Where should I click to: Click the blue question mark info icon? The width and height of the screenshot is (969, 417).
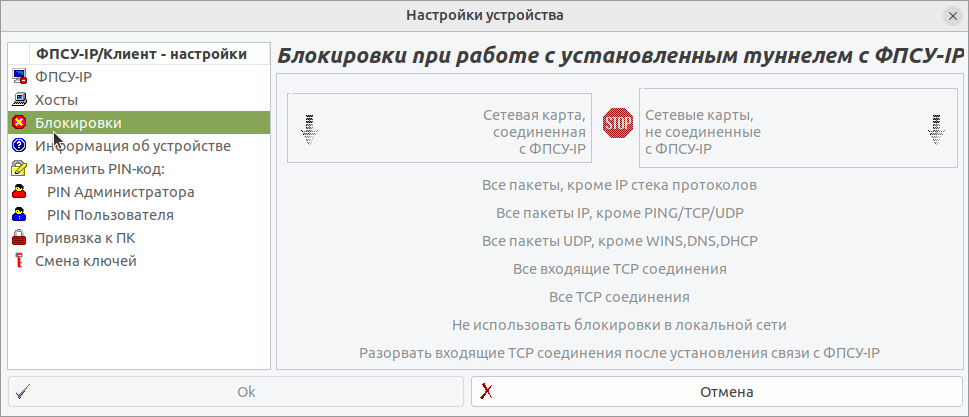(19, 146)
